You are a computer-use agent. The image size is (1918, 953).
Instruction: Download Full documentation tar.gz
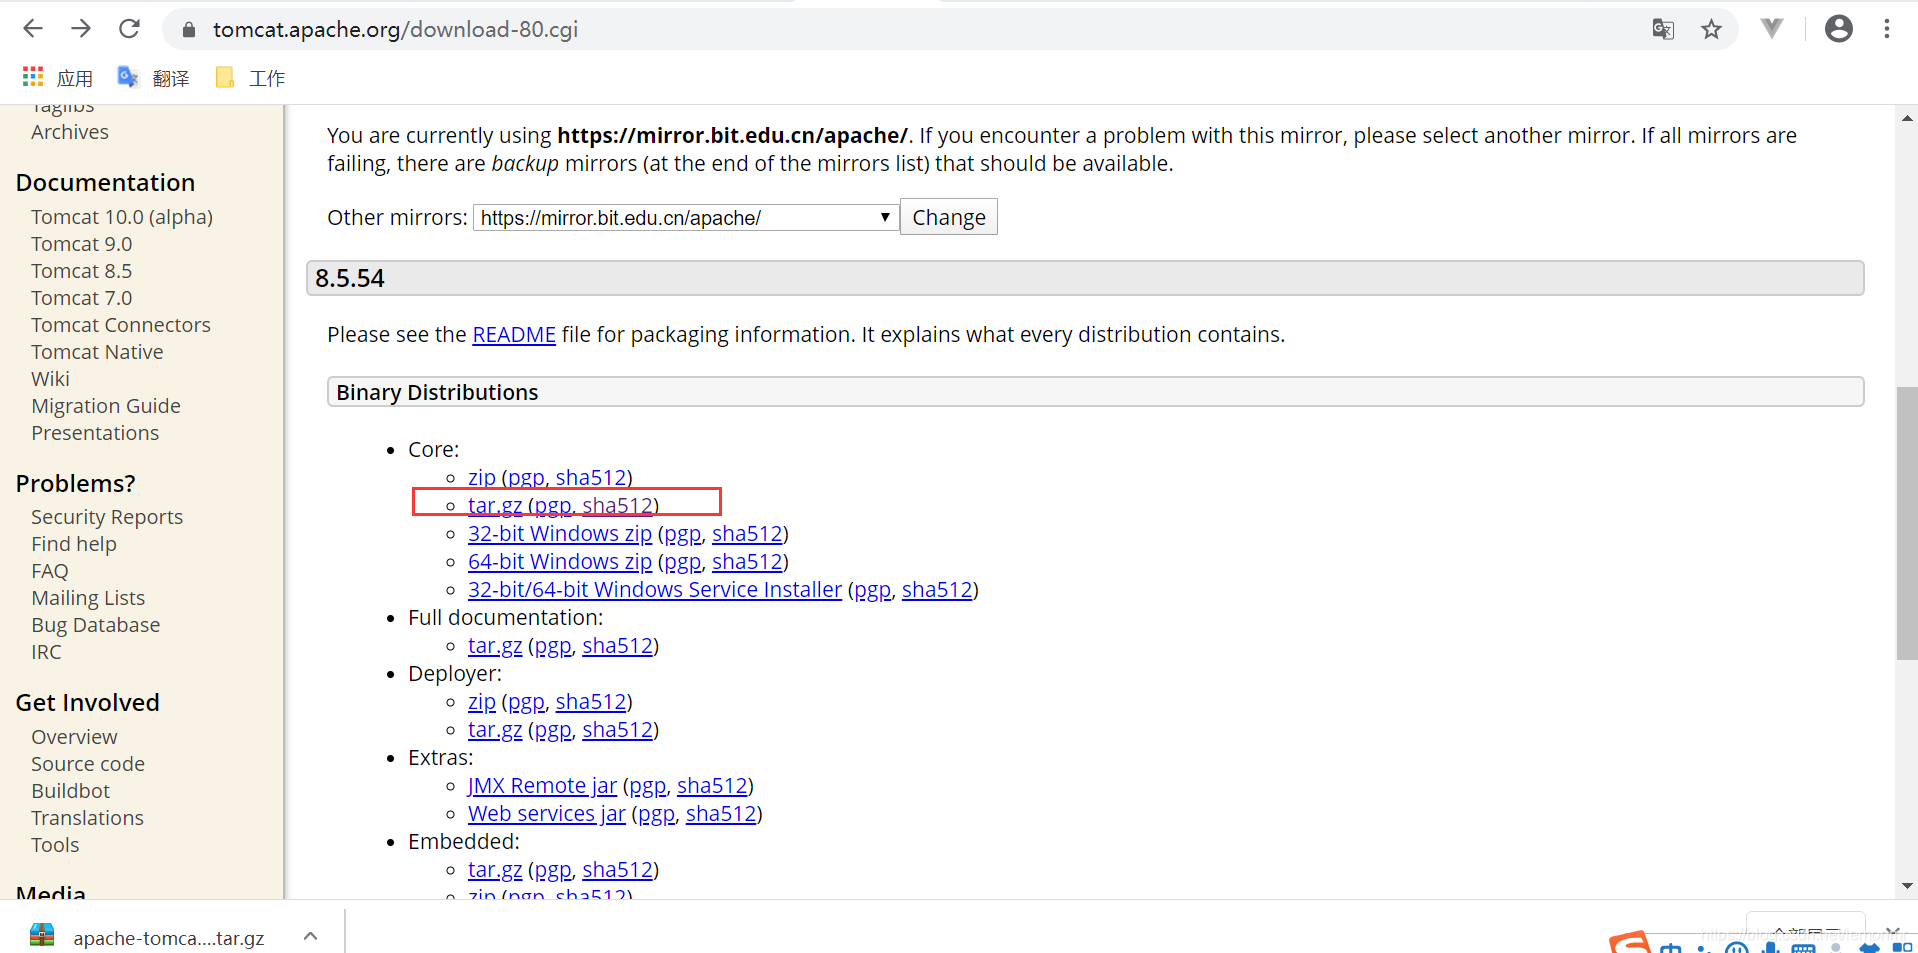pyautogui.click(x=495, y=645)
